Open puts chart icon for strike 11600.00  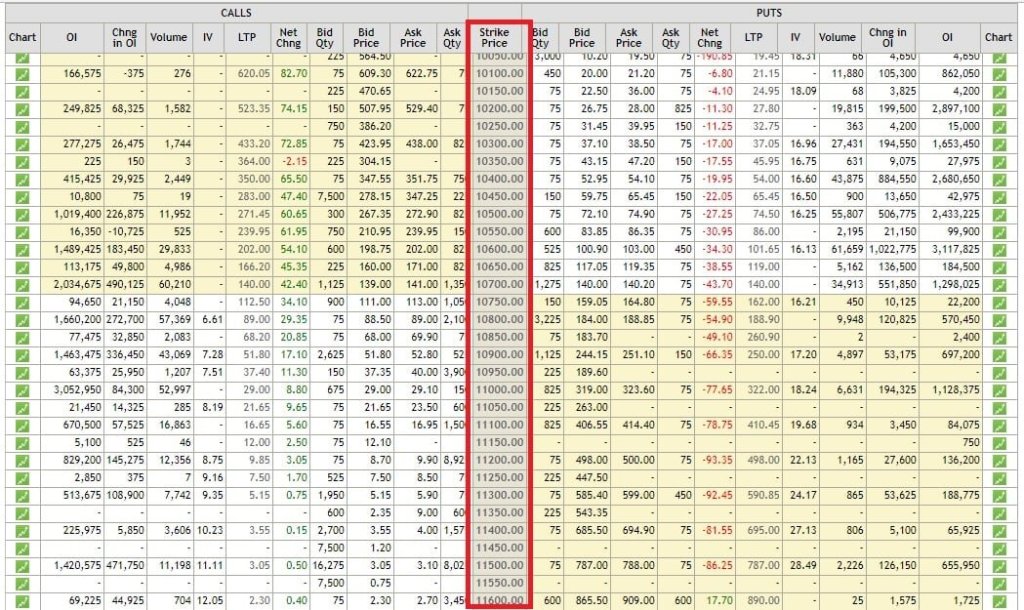click(998, 601)
